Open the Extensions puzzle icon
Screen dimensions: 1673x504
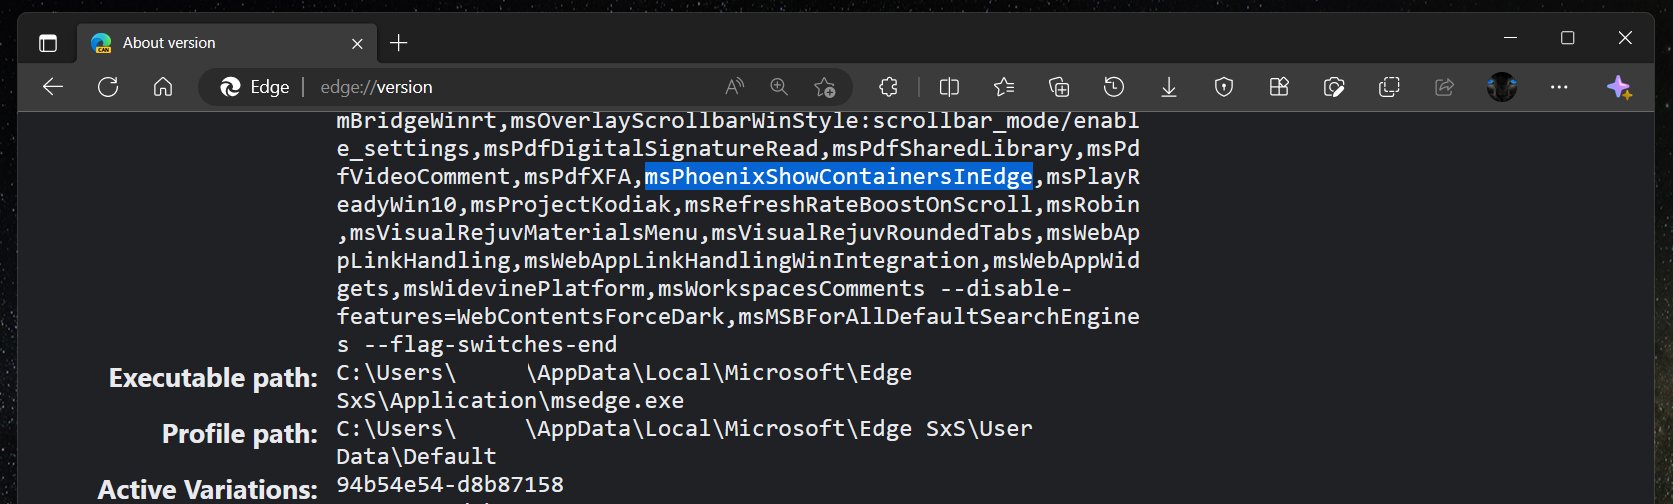coord(888,87)
